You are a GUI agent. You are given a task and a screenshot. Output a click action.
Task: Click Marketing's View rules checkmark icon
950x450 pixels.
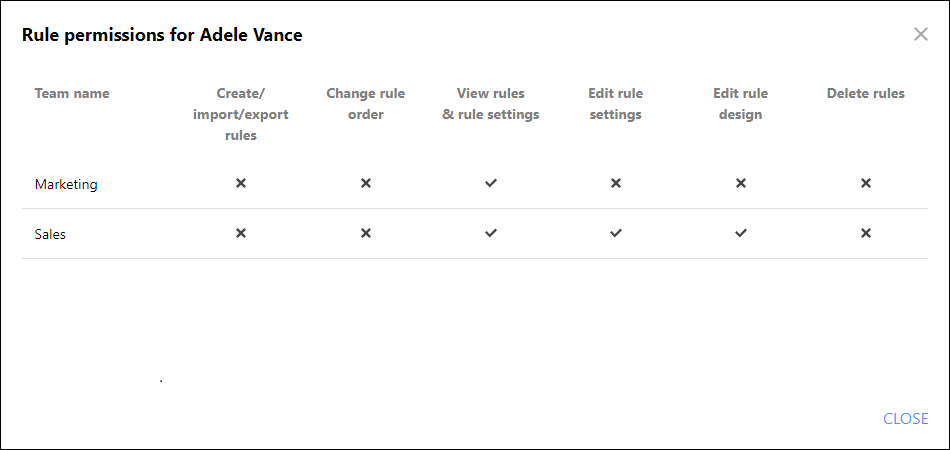click(491, 183)
